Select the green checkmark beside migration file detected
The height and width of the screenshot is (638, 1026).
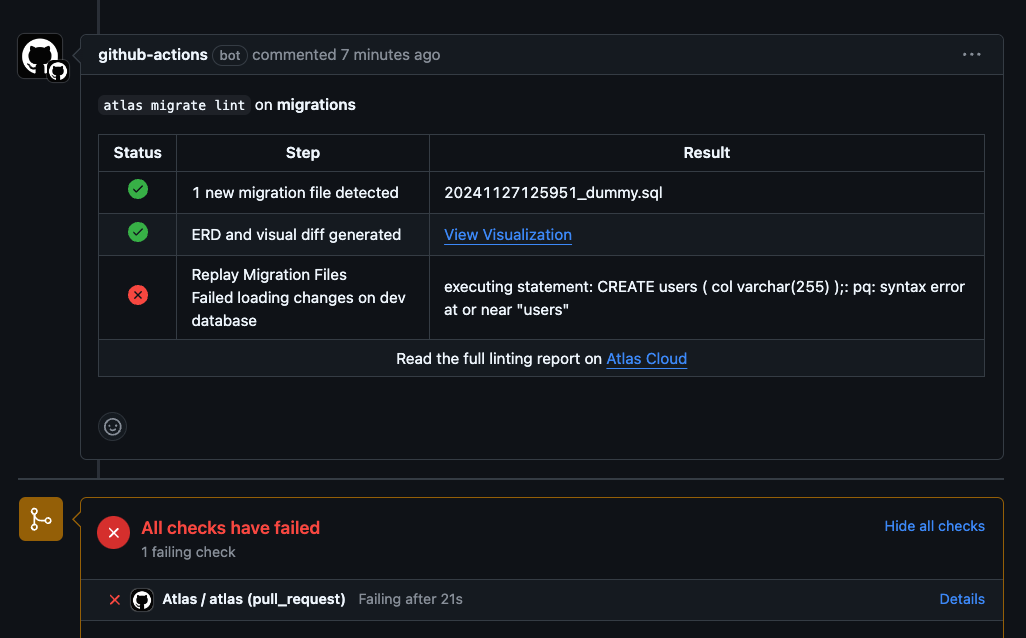(x=137, y=189)
